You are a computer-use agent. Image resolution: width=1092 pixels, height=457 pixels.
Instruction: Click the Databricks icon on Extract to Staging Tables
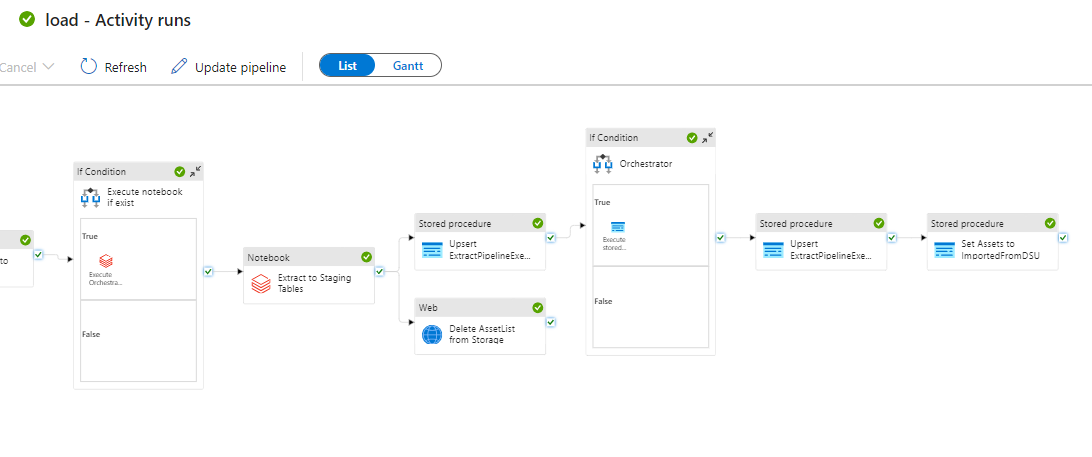coord(260,284)
